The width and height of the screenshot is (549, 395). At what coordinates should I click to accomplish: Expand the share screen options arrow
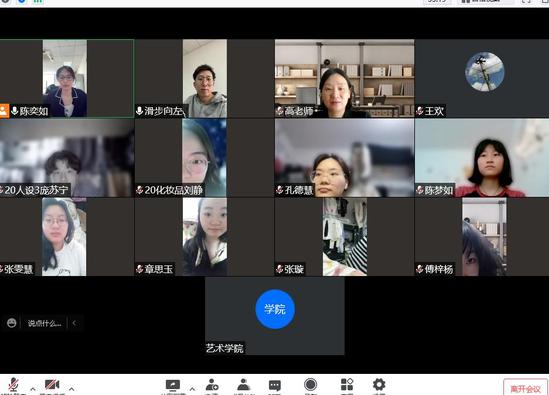[x=192, y=389]
